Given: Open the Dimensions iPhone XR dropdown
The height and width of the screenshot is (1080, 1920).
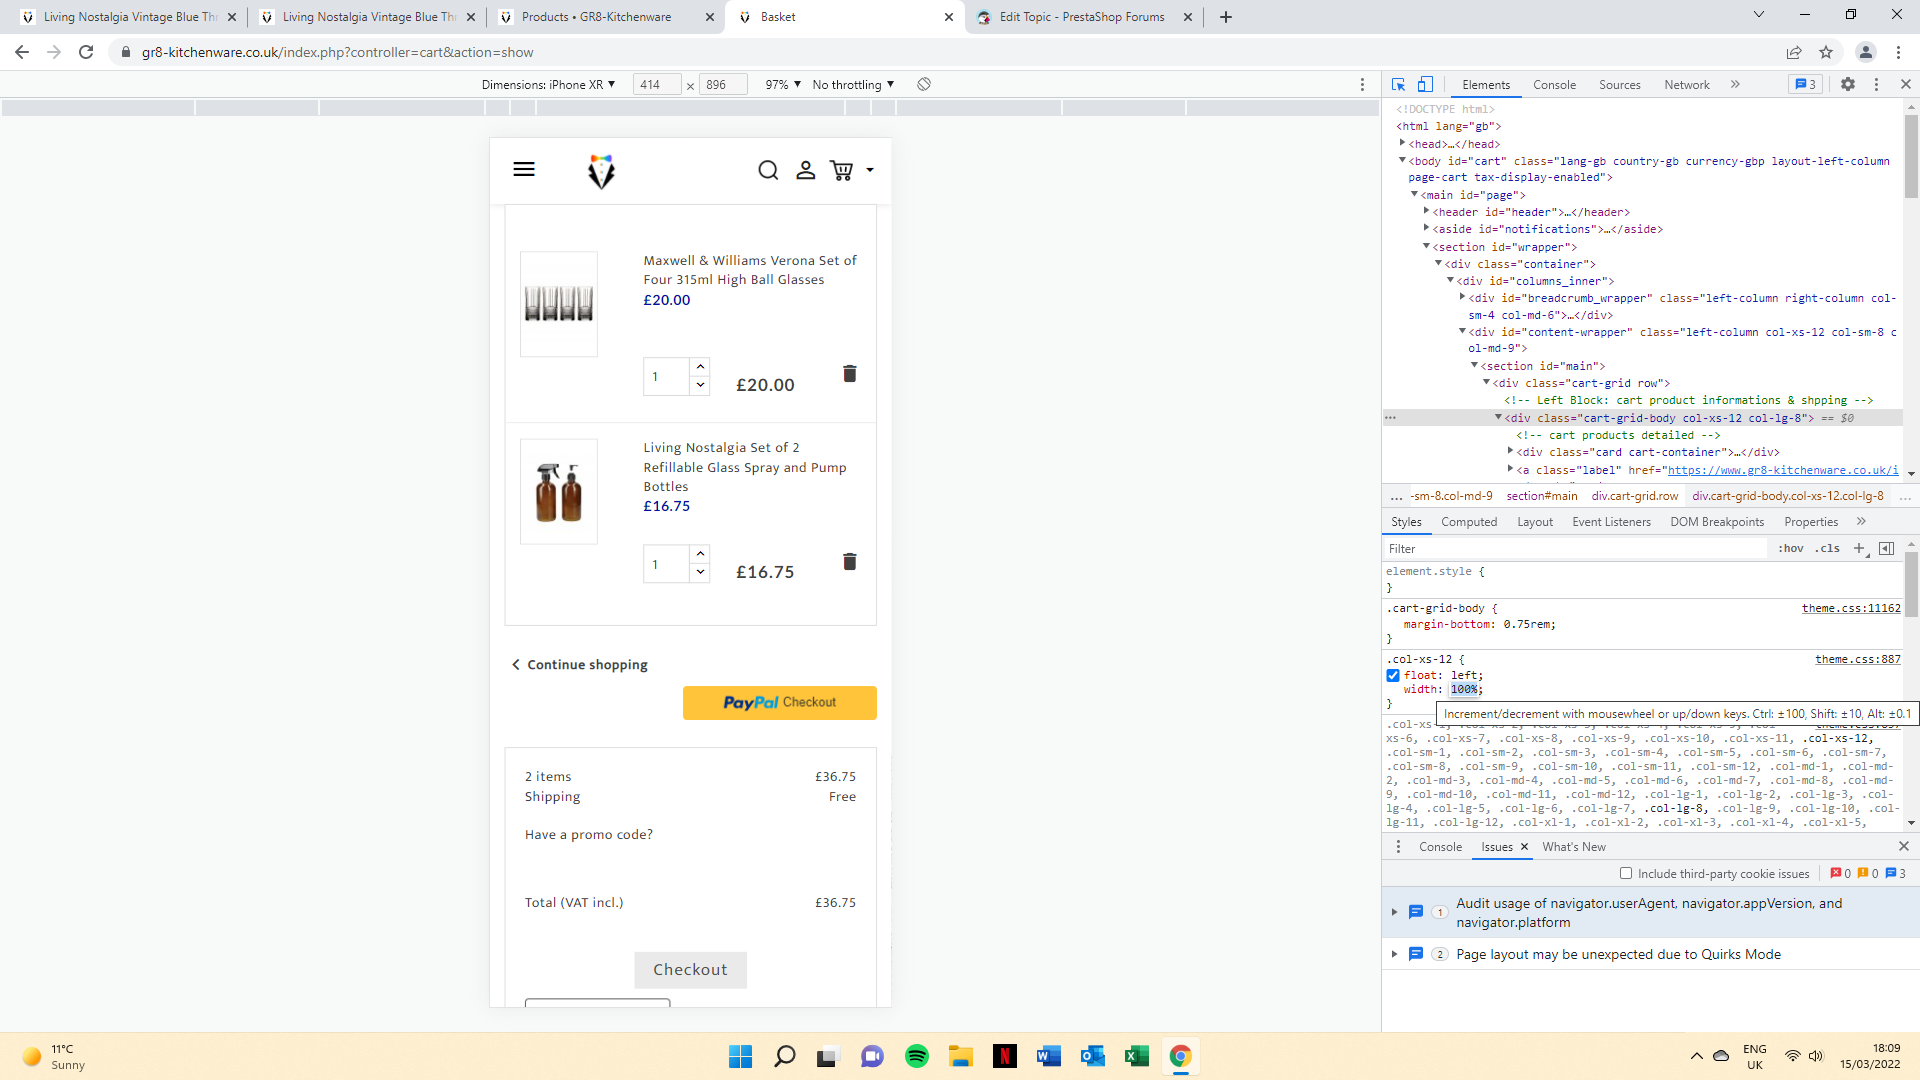Looking at the screenshot, I should 548,84.
